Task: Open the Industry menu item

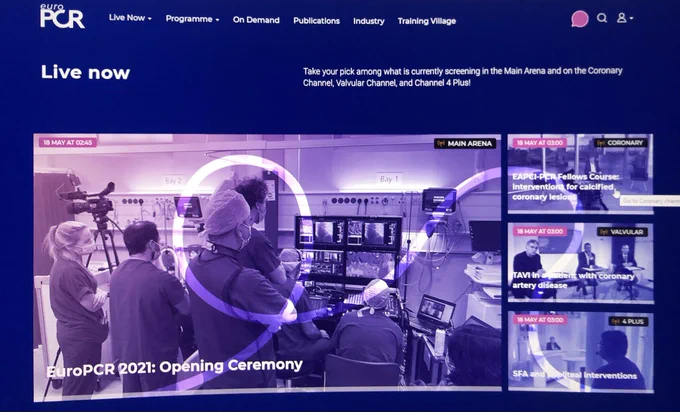Action: pos(369,21)
